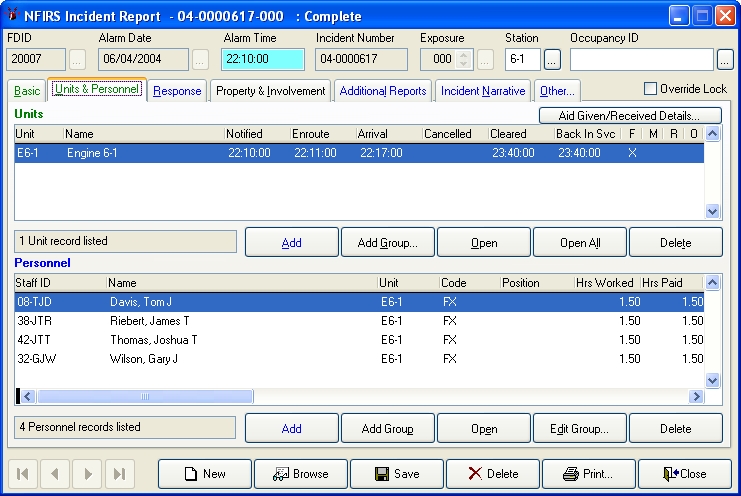741x496 pixels.
Task: Click the Occupancy ID text field
Action: (x=642, y=60)
